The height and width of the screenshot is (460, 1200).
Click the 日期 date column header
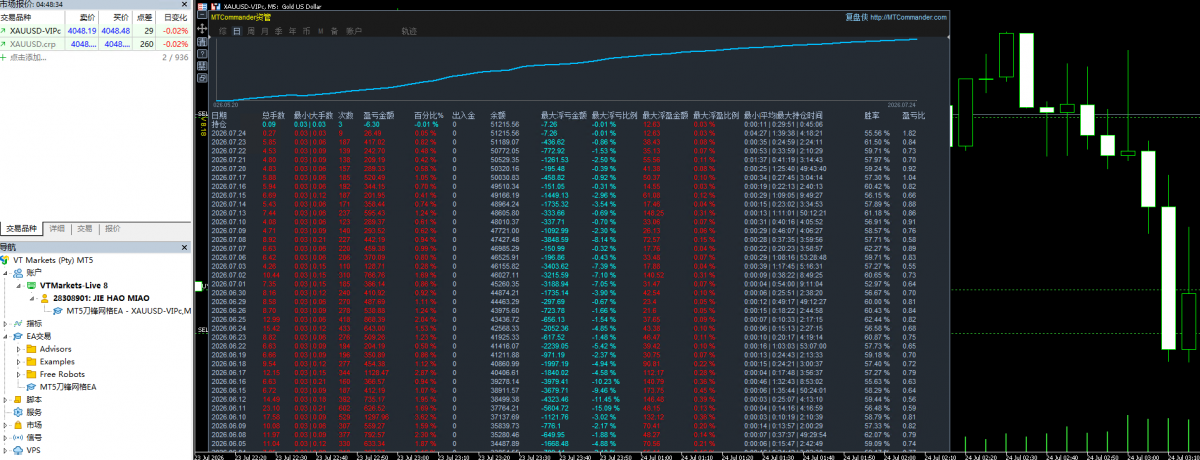coord(219,115)
